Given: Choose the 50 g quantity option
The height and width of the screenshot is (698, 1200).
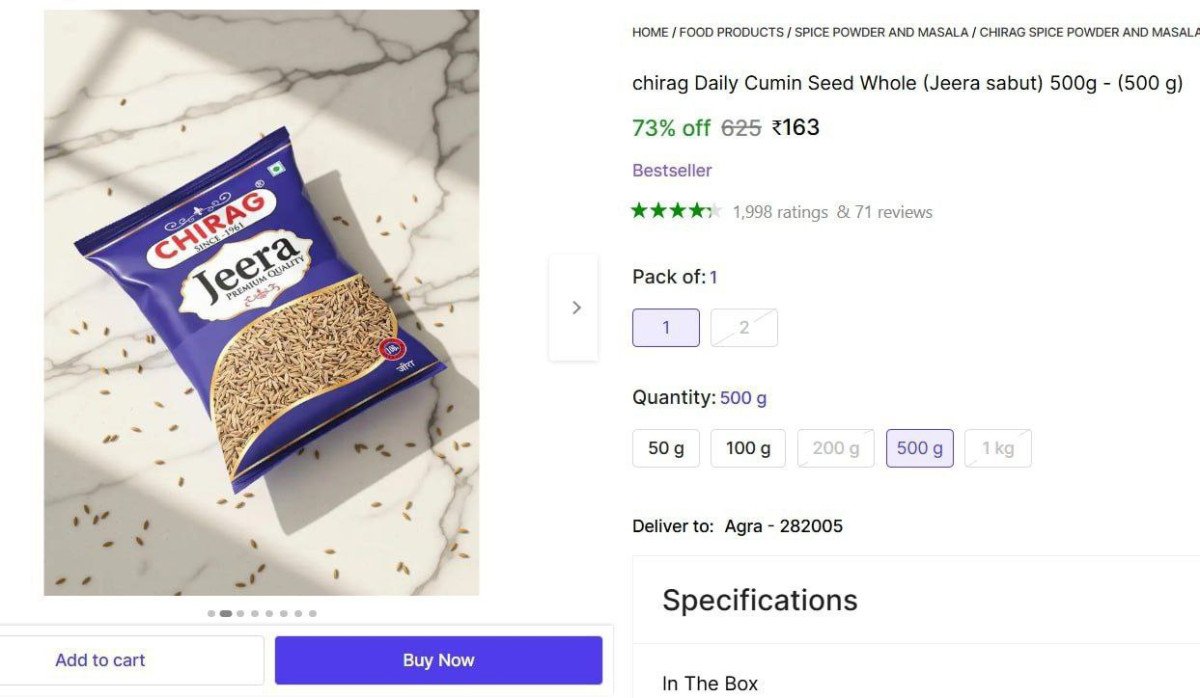Looking at the screenshot, I should [666, 448].
